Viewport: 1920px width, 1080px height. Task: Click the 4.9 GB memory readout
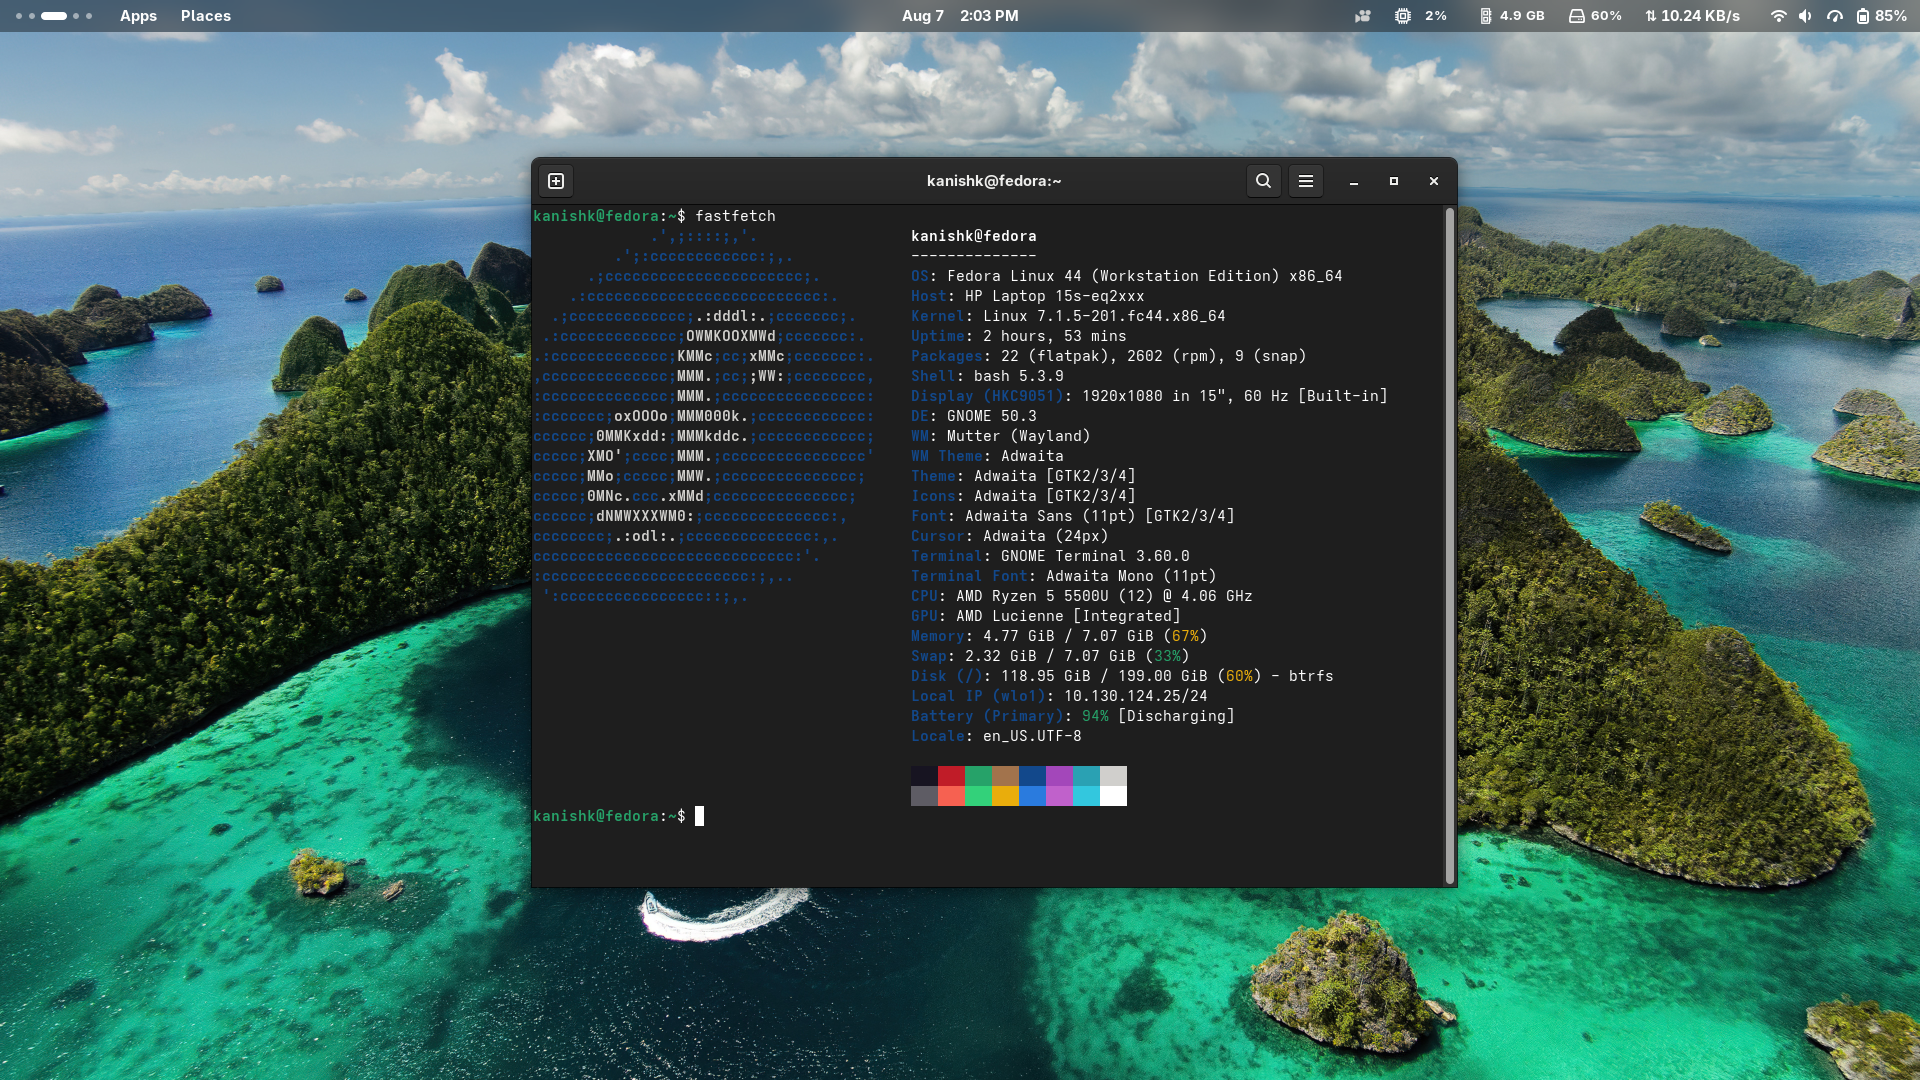[x=1522, y=16]
